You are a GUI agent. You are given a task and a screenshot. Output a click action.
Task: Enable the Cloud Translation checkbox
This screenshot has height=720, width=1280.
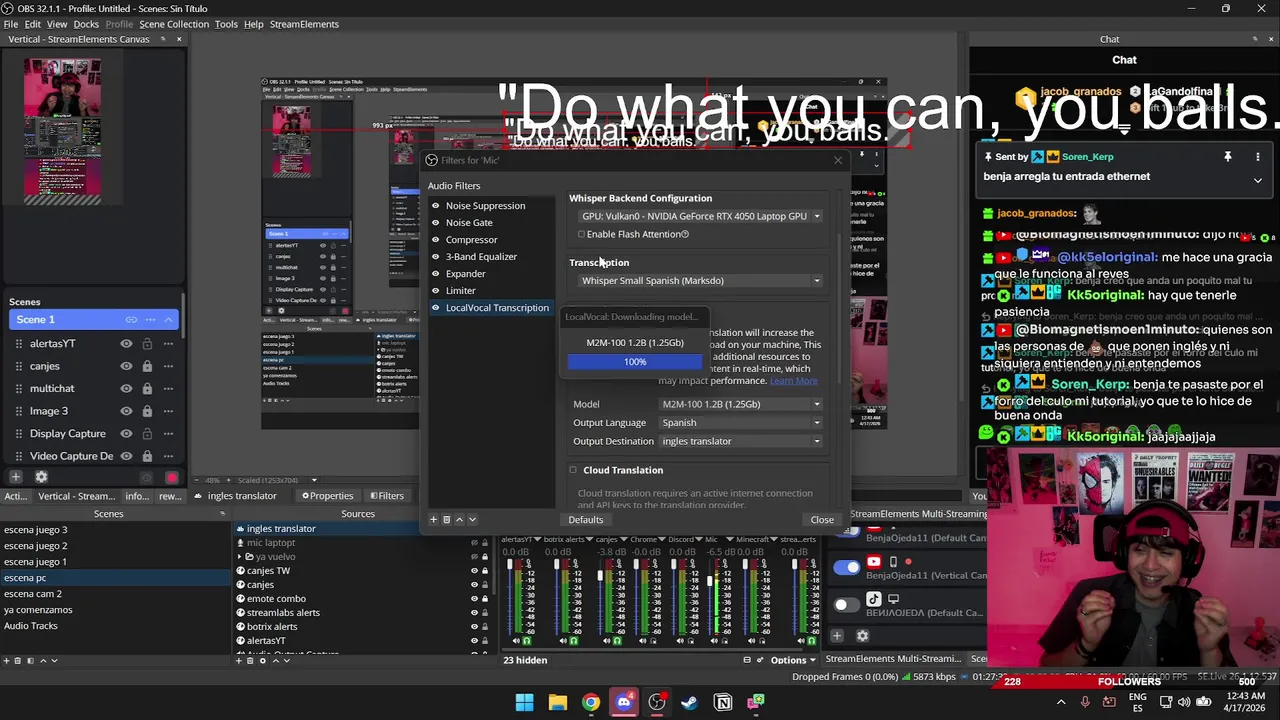coord(573,470)
